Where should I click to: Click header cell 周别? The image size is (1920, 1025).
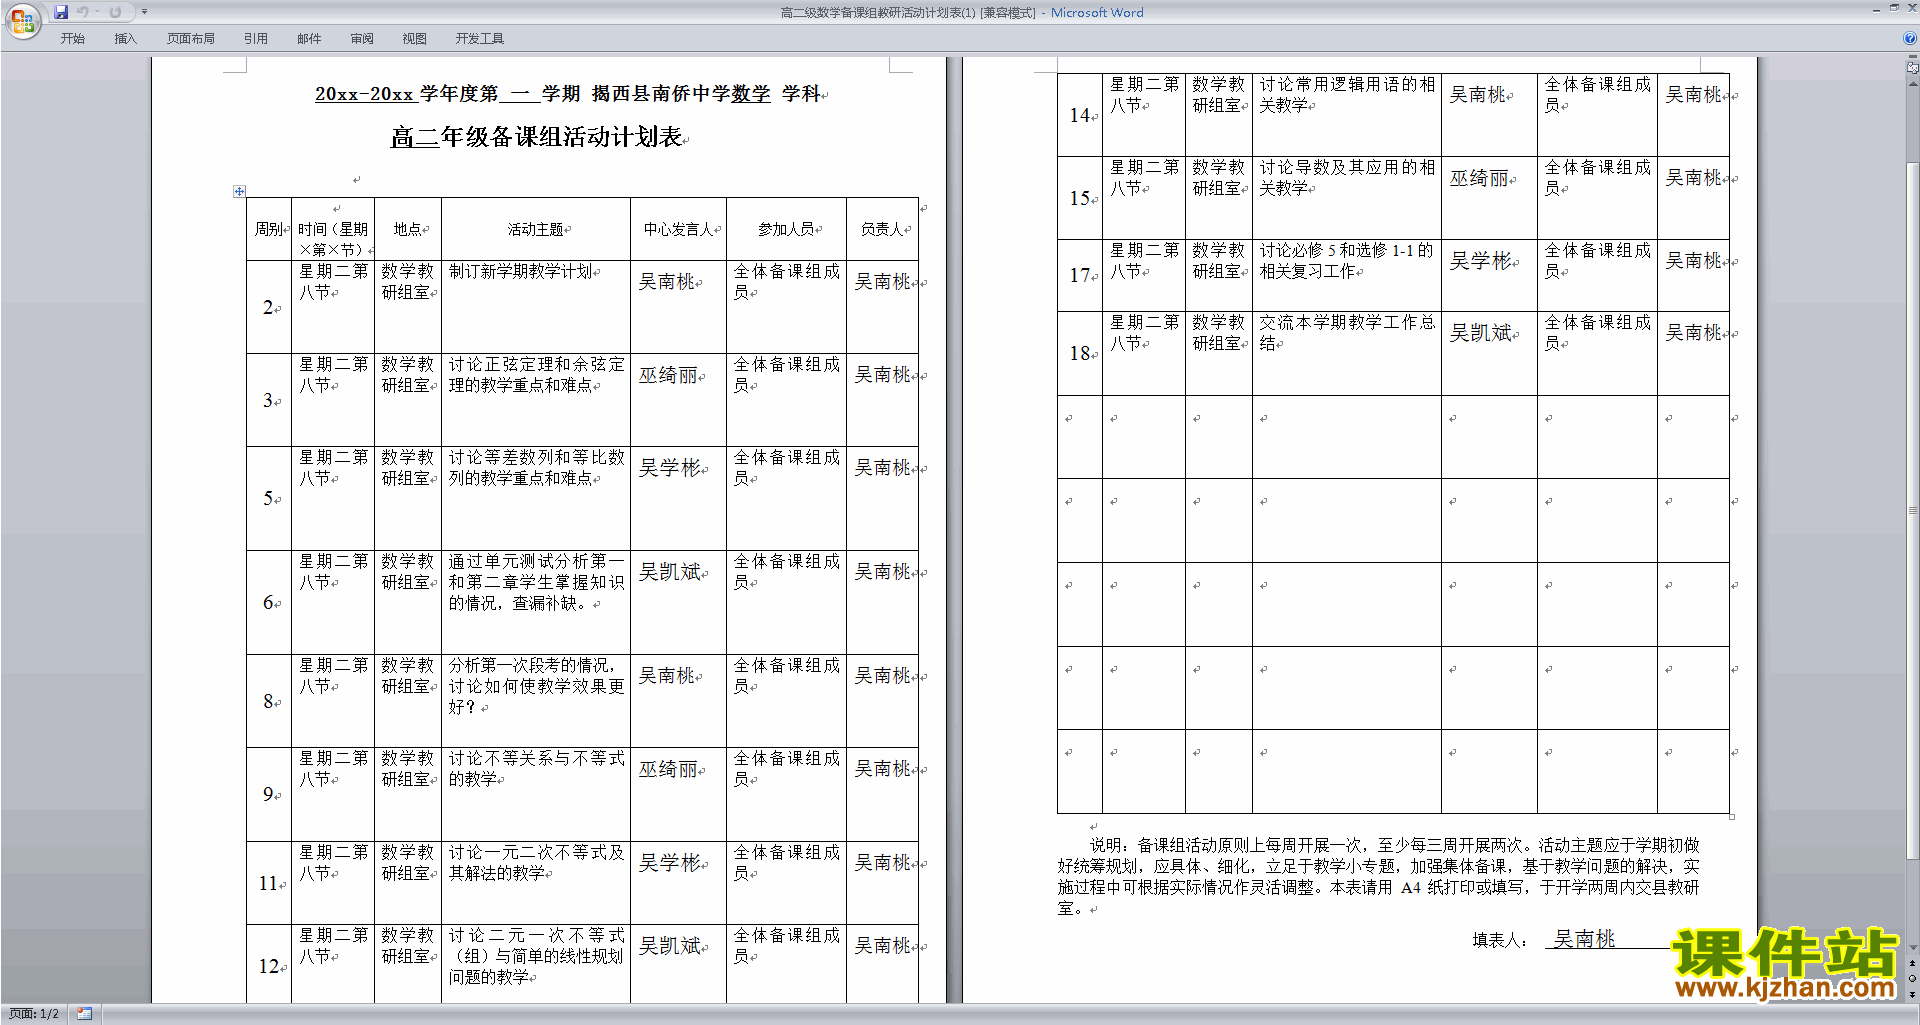(268, 229)
